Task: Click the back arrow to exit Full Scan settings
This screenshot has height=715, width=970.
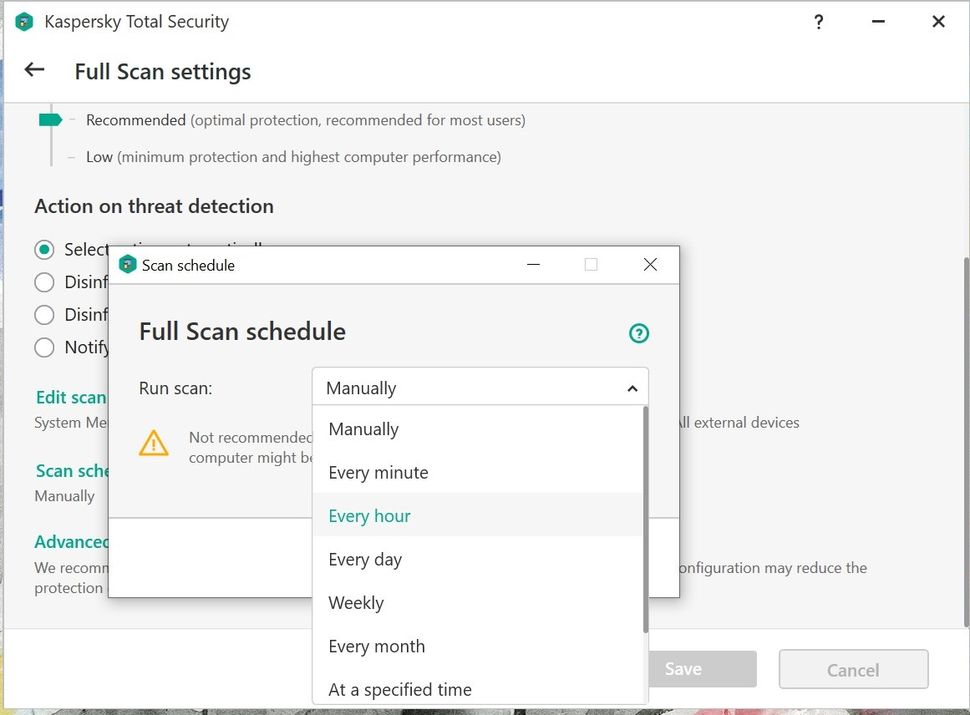Action: point(34,70)
